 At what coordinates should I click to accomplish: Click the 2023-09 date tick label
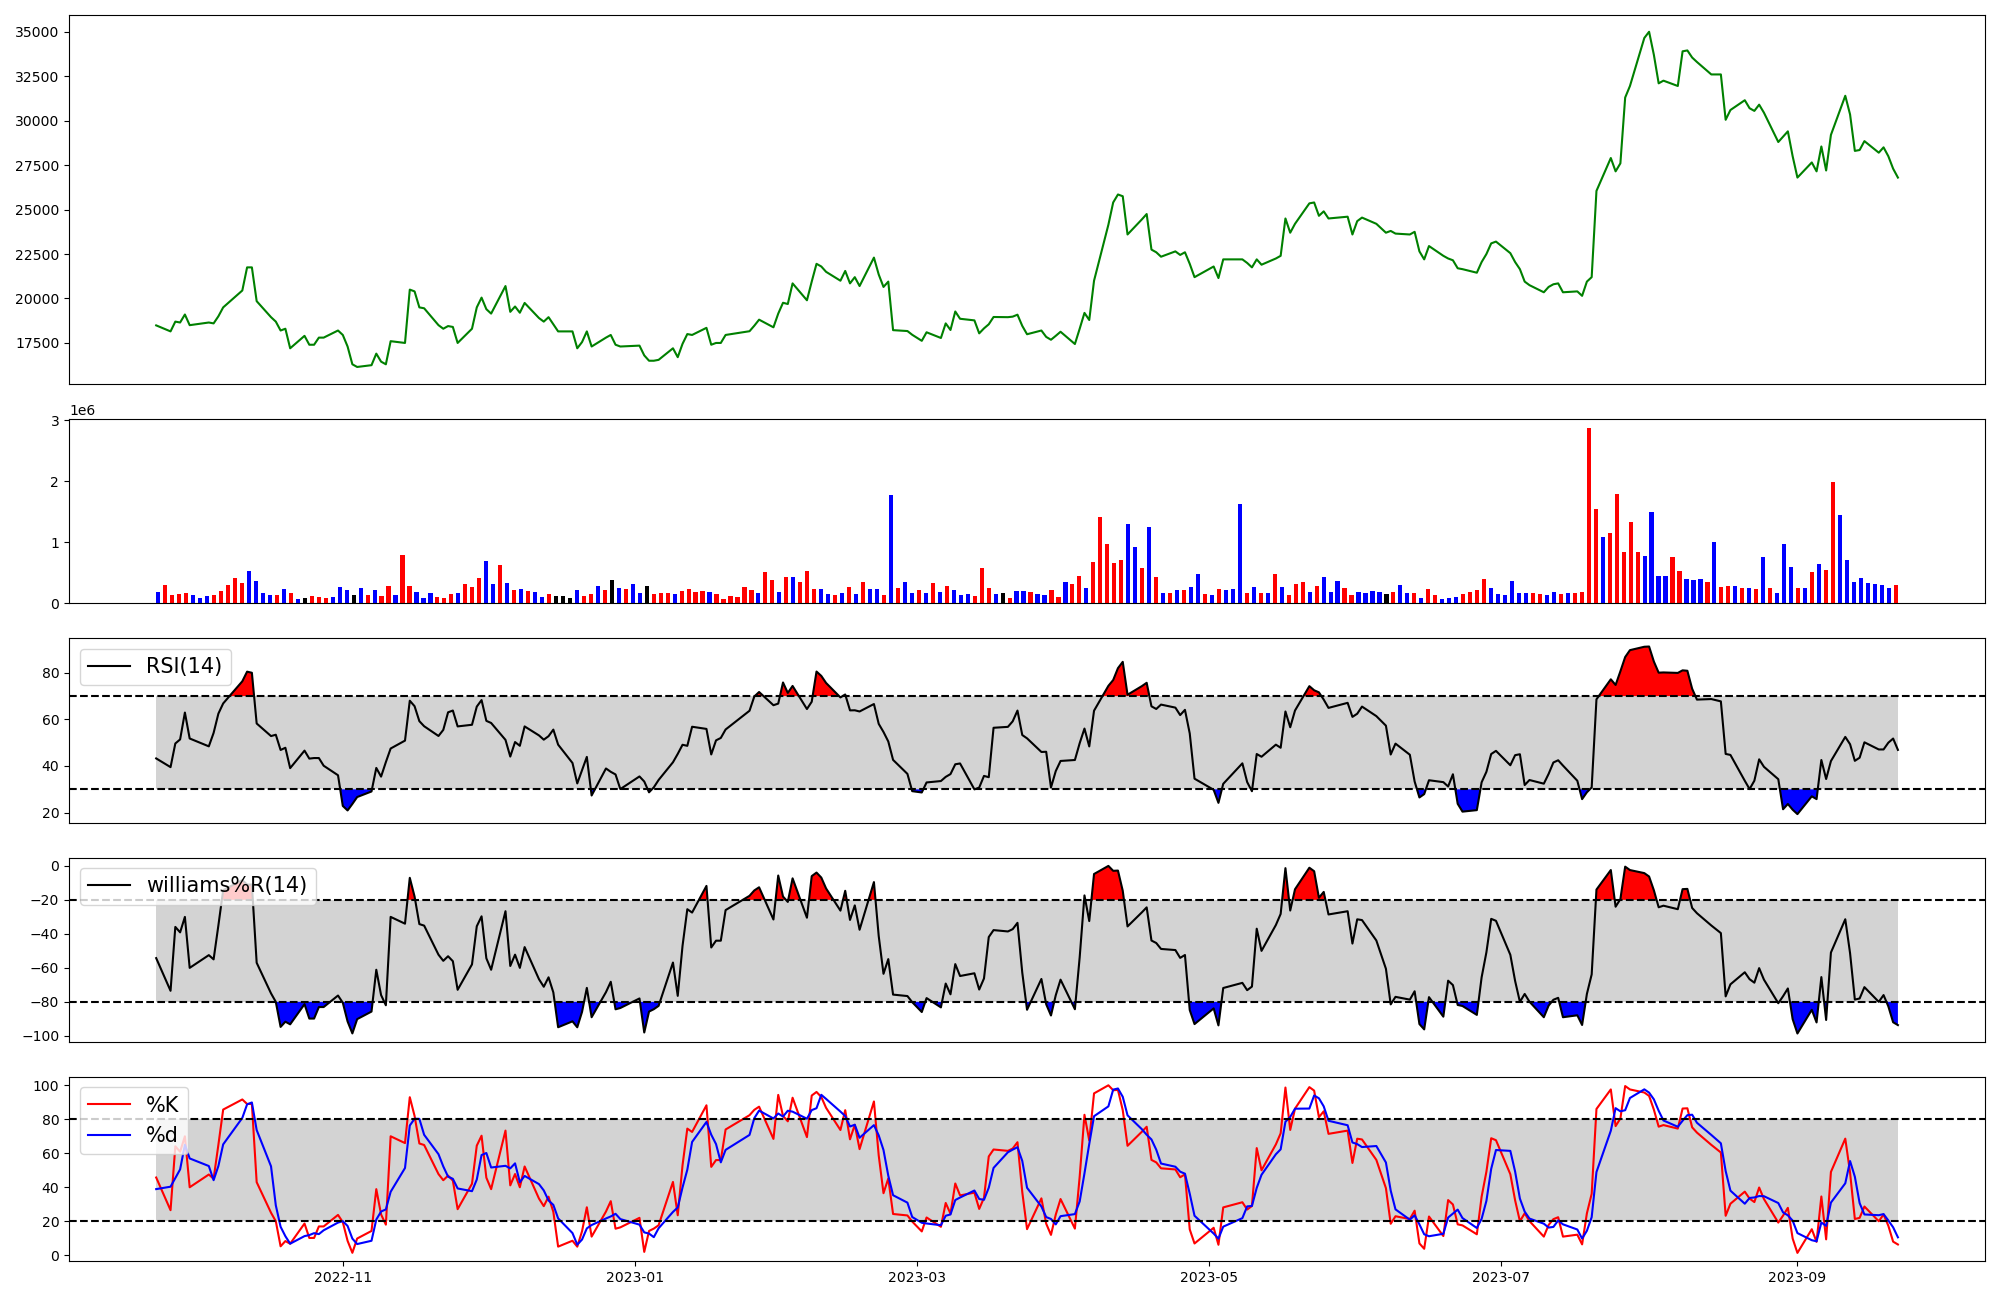click(1797, 1277)
